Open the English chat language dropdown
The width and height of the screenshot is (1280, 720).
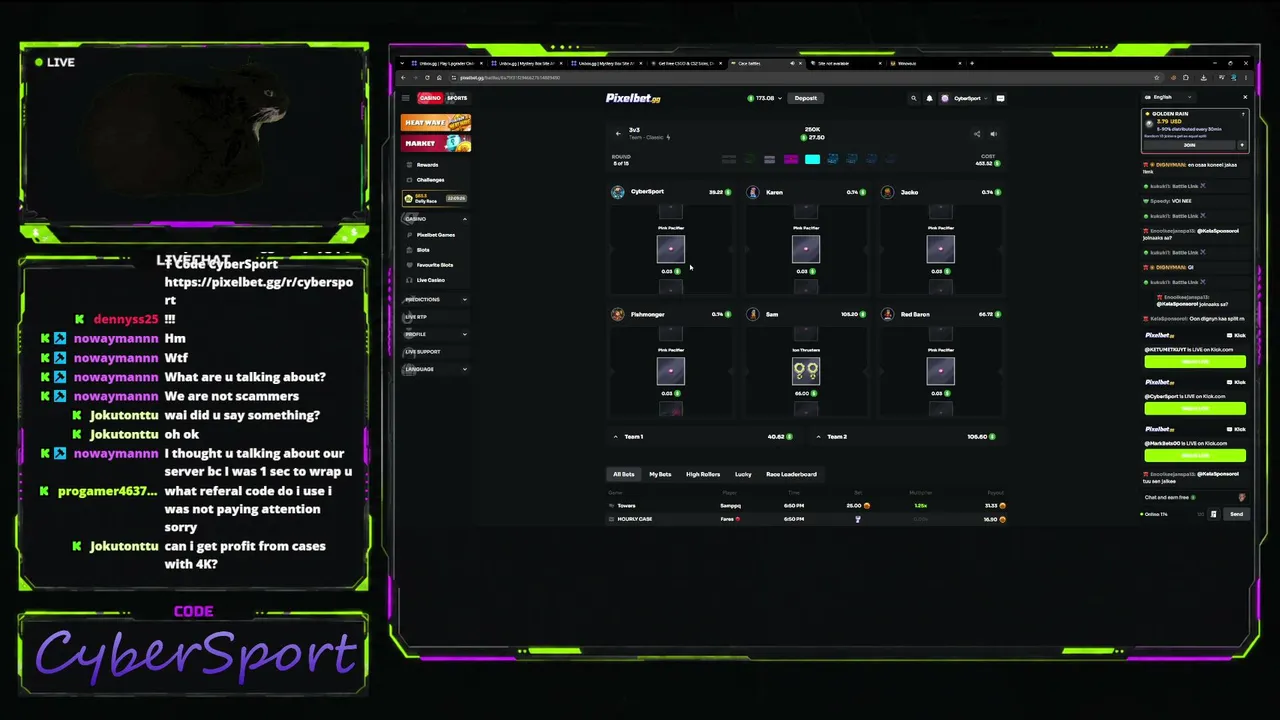pos(1171,97)
